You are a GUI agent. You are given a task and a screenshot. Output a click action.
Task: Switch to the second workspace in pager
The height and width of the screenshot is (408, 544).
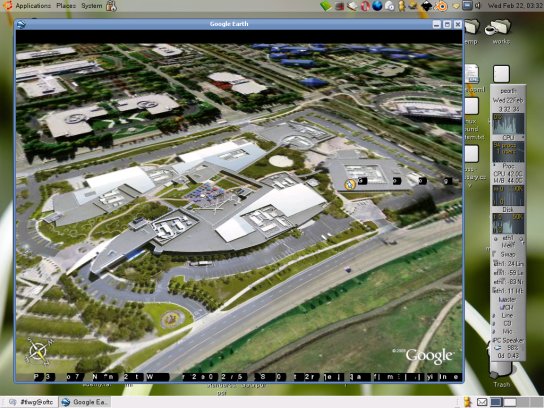tap(510, 402)
